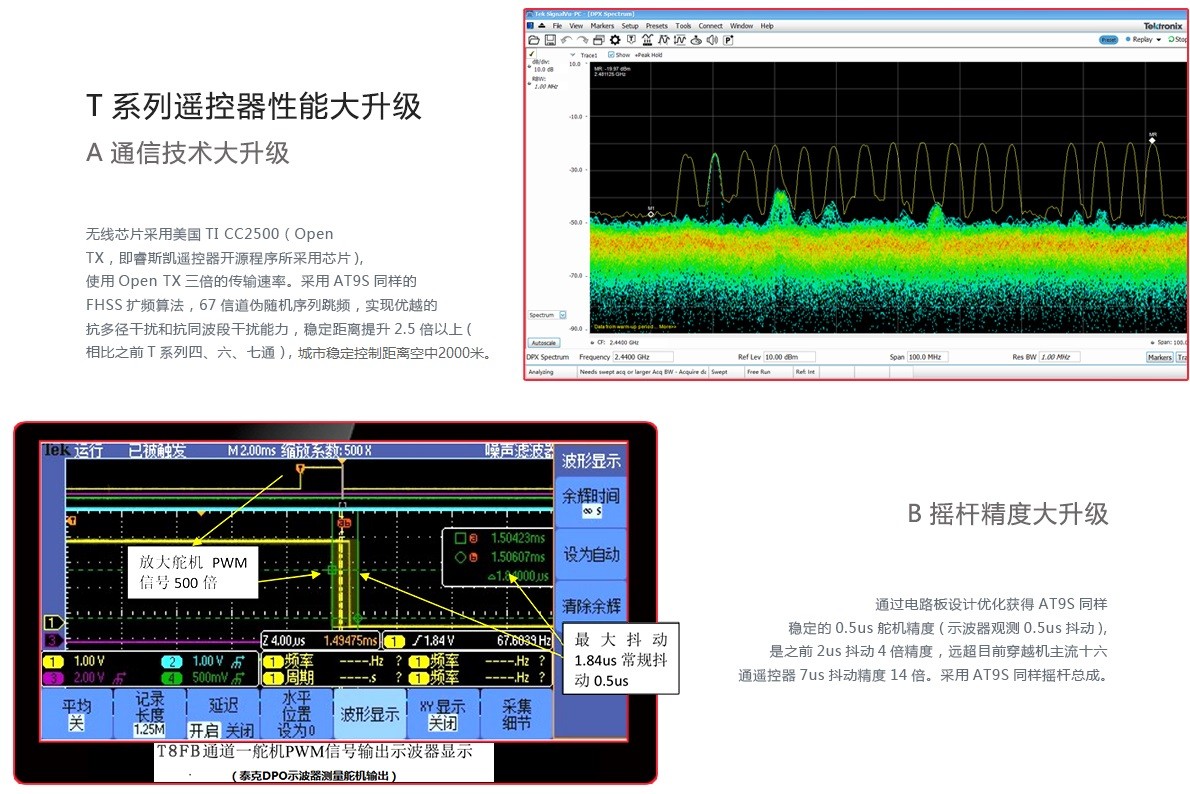Image resolution: width=1190 pixels, height=794 pixels.
Task: Click the Save floppy disk toolbar icon
Action: 550,40
